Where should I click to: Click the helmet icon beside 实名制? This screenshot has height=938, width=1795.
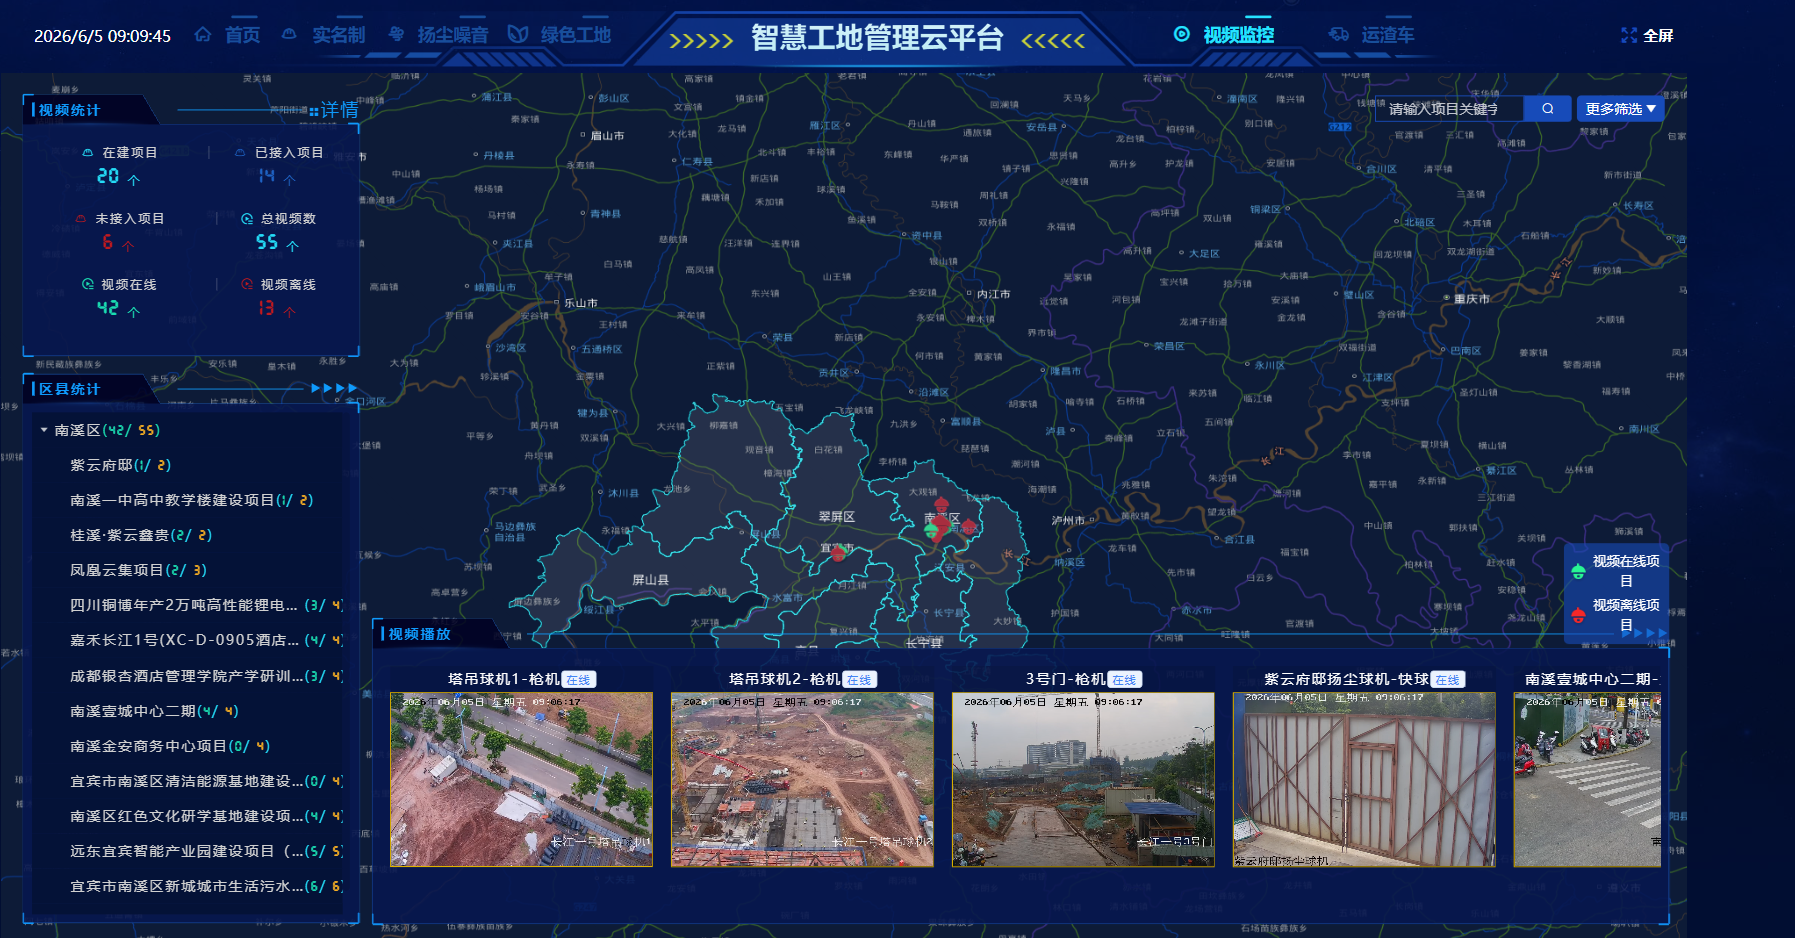289,34
